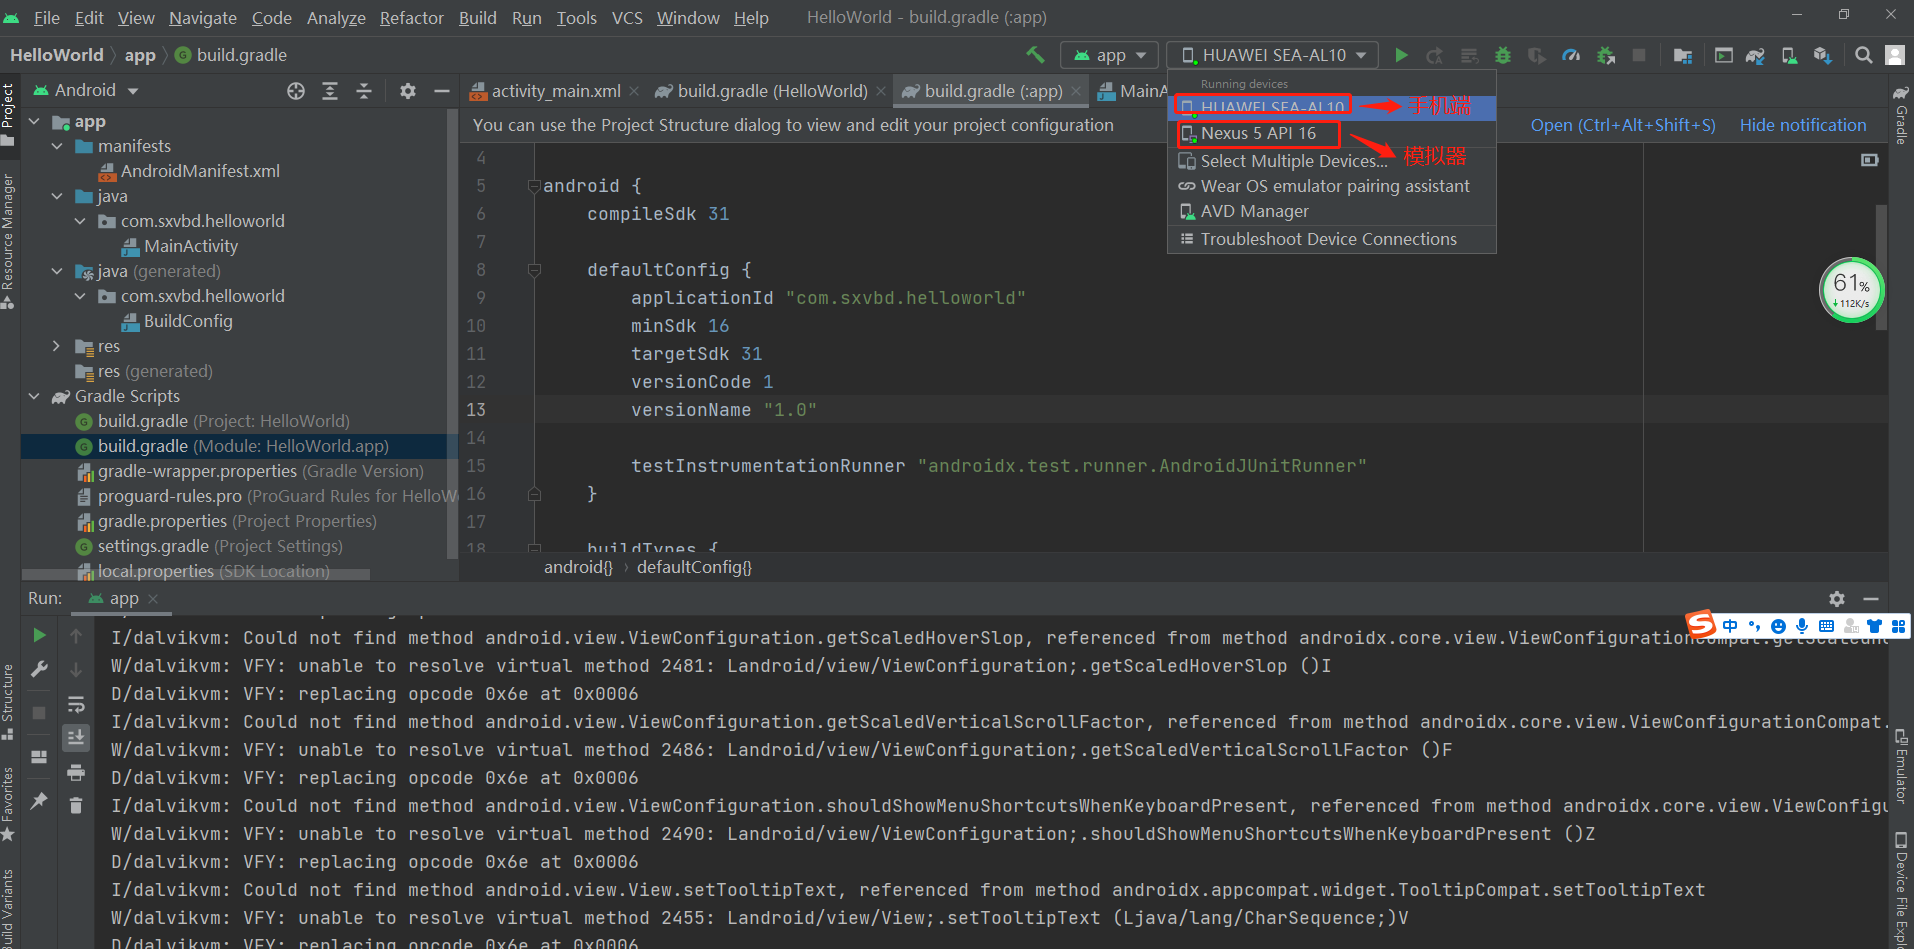The image size is (1914, 949).
Task: Click Open (Ctrl+Alt+Shift+S) link
Action: click(1622, 125)
